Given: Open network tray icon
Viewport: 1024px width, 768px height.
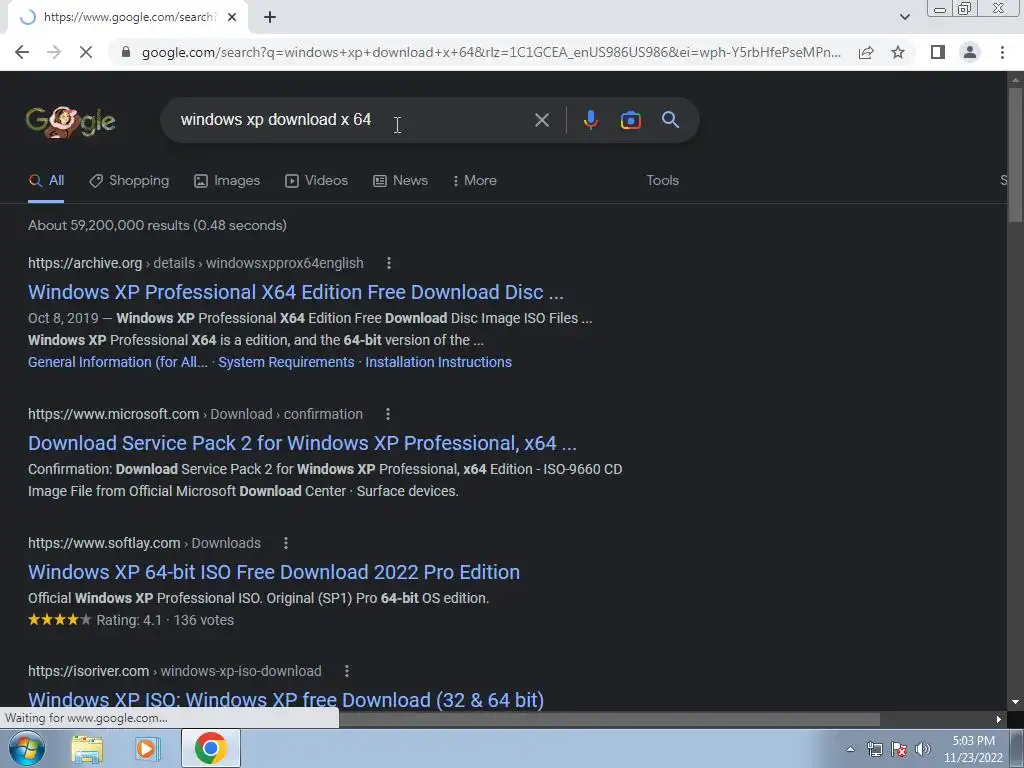Looking at the screenshot, I should (874, 749).
